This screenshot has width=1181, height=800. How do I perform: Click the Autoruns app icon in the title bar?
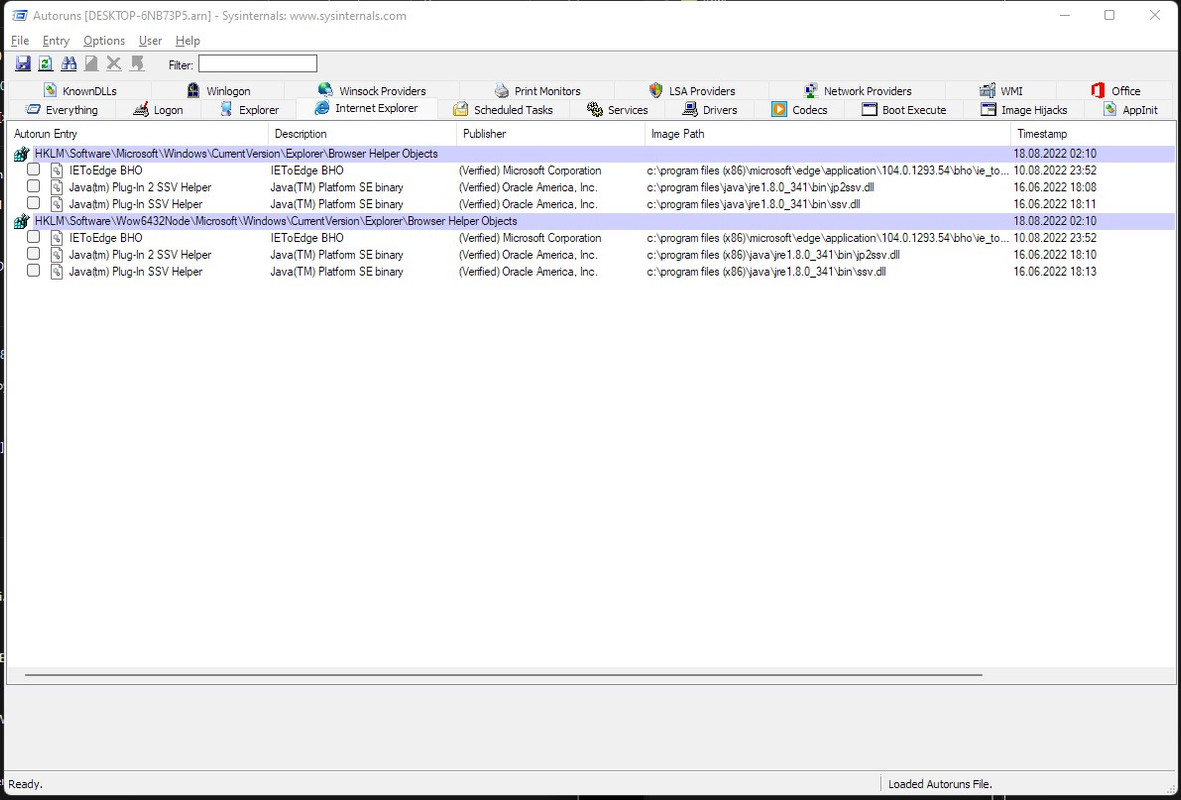(x=20, y=15)
